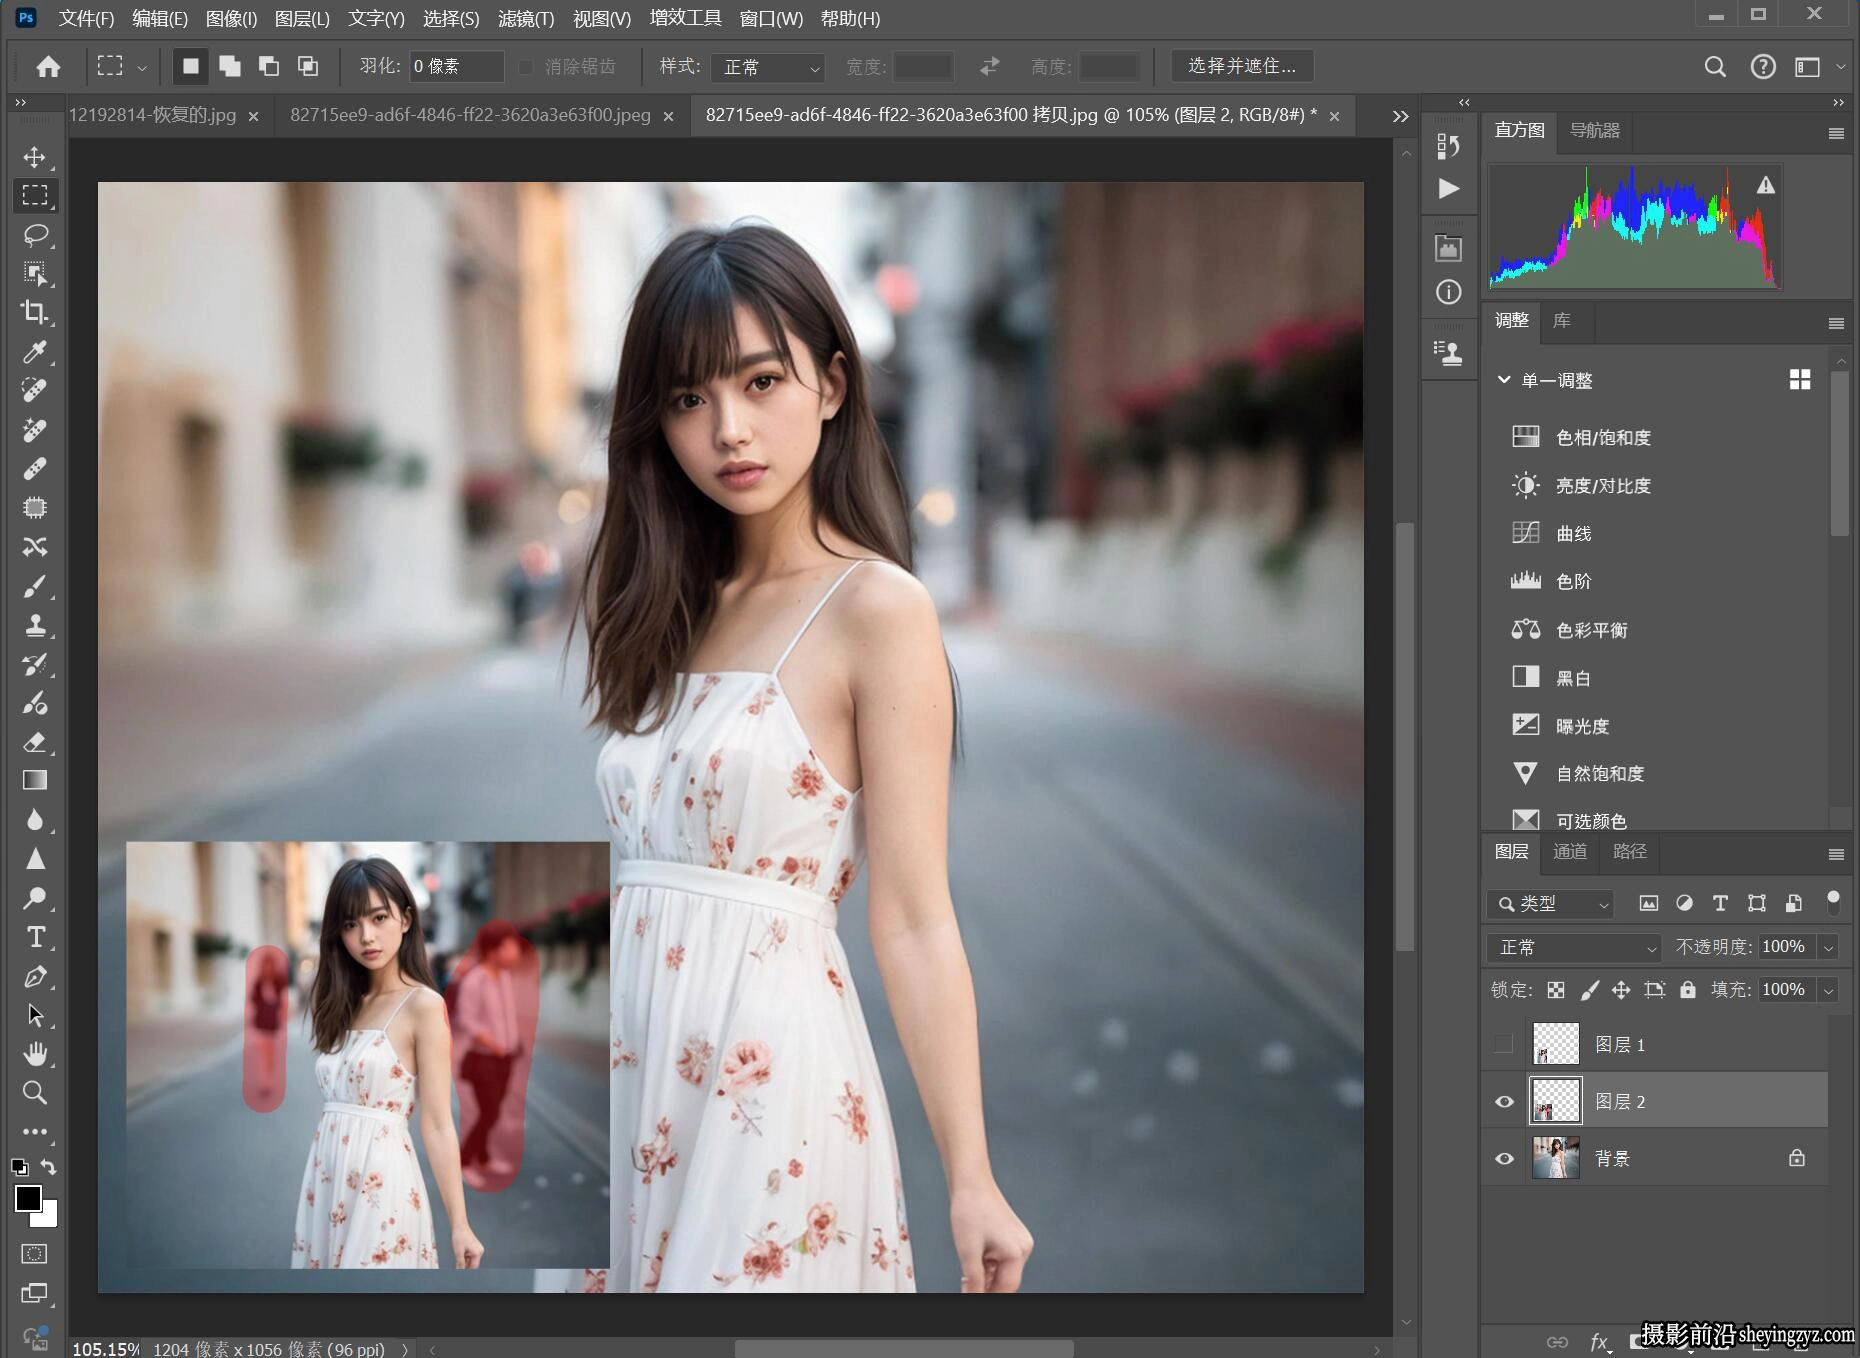Switch to the 导航器 tab
The height and width of the screenshot is (1358, 1860).
coord(1595,130)
